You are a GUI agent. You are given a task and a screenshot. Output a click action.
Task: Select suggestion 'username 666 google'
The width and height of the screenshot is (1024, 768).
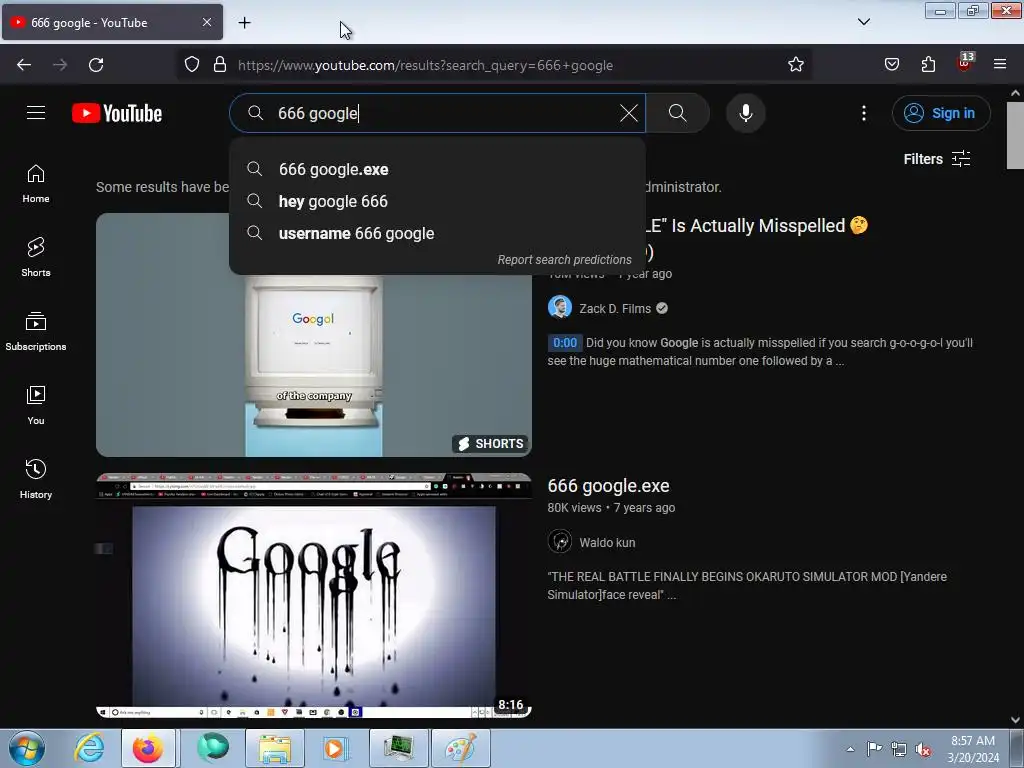coord(437,233)
